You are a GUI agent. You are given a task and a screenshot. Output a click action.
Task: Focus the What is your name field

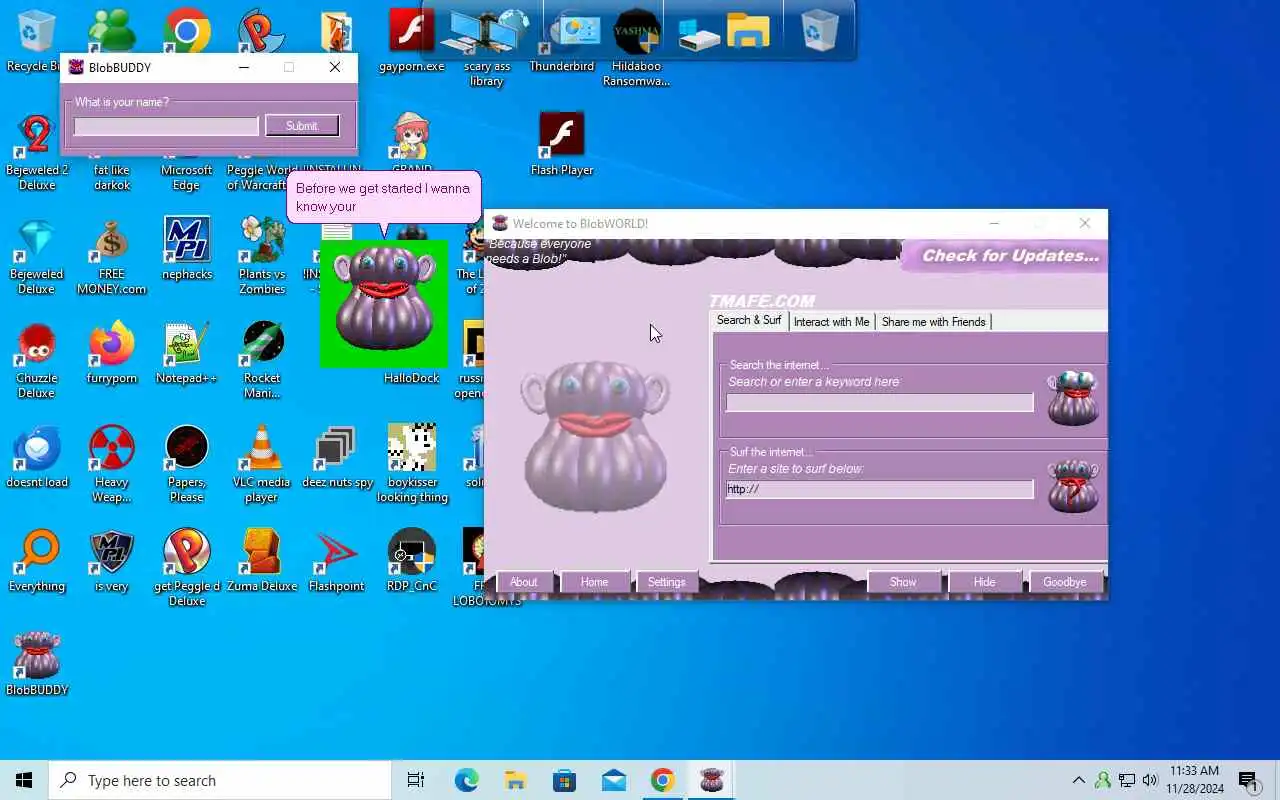click(x=166, y=126)
